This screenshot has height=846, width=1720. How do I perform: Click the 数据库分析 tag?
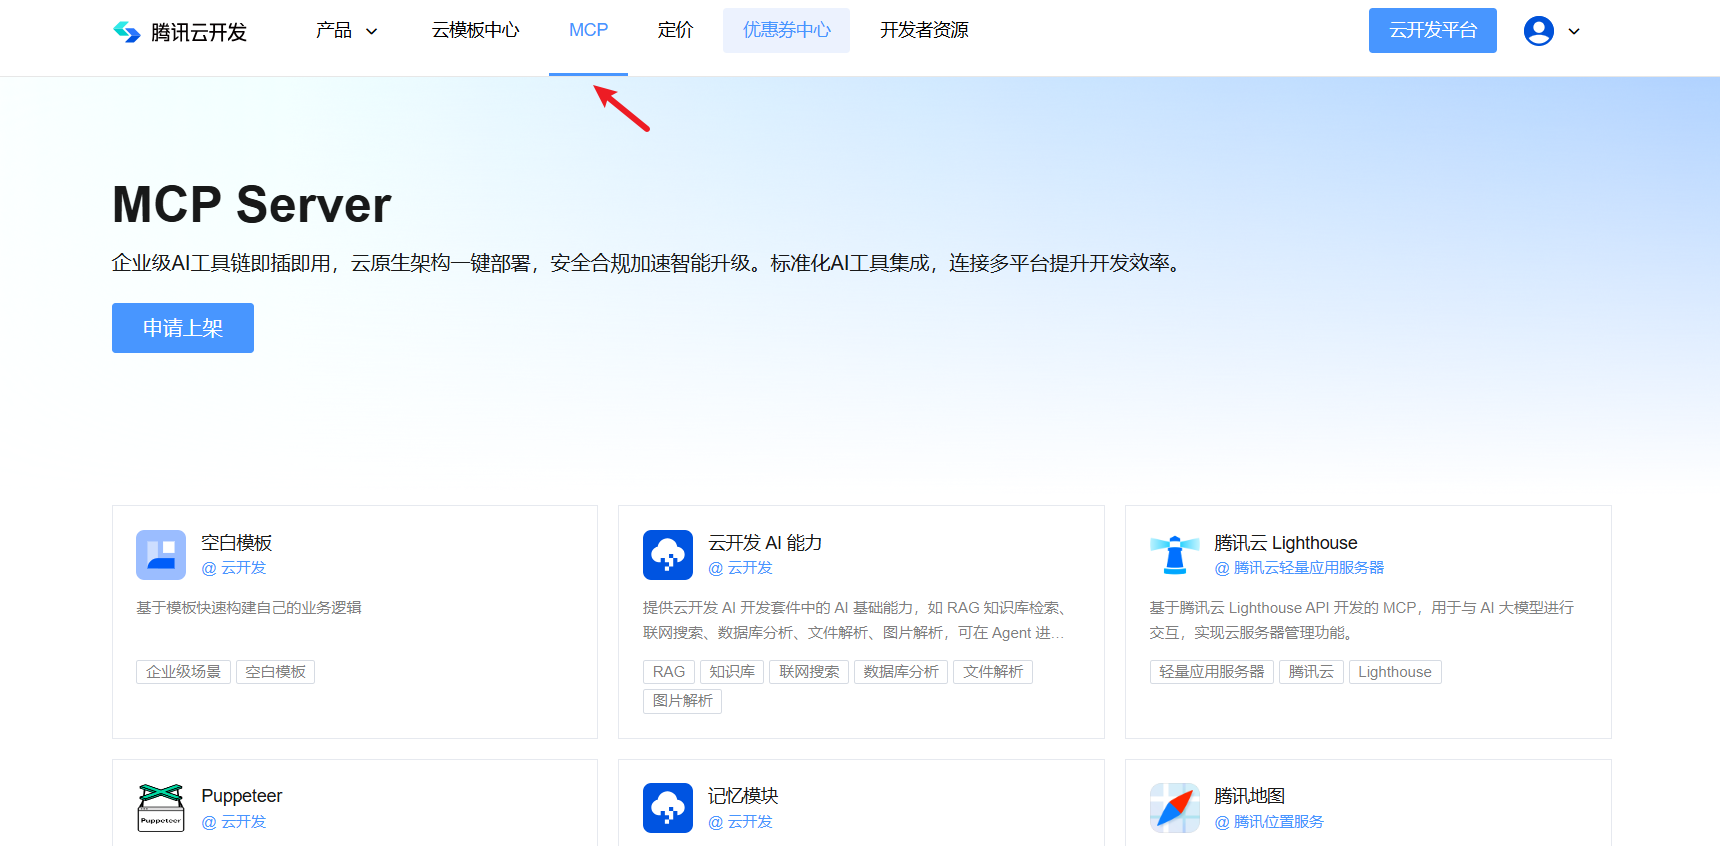click(x=901, y=672)
